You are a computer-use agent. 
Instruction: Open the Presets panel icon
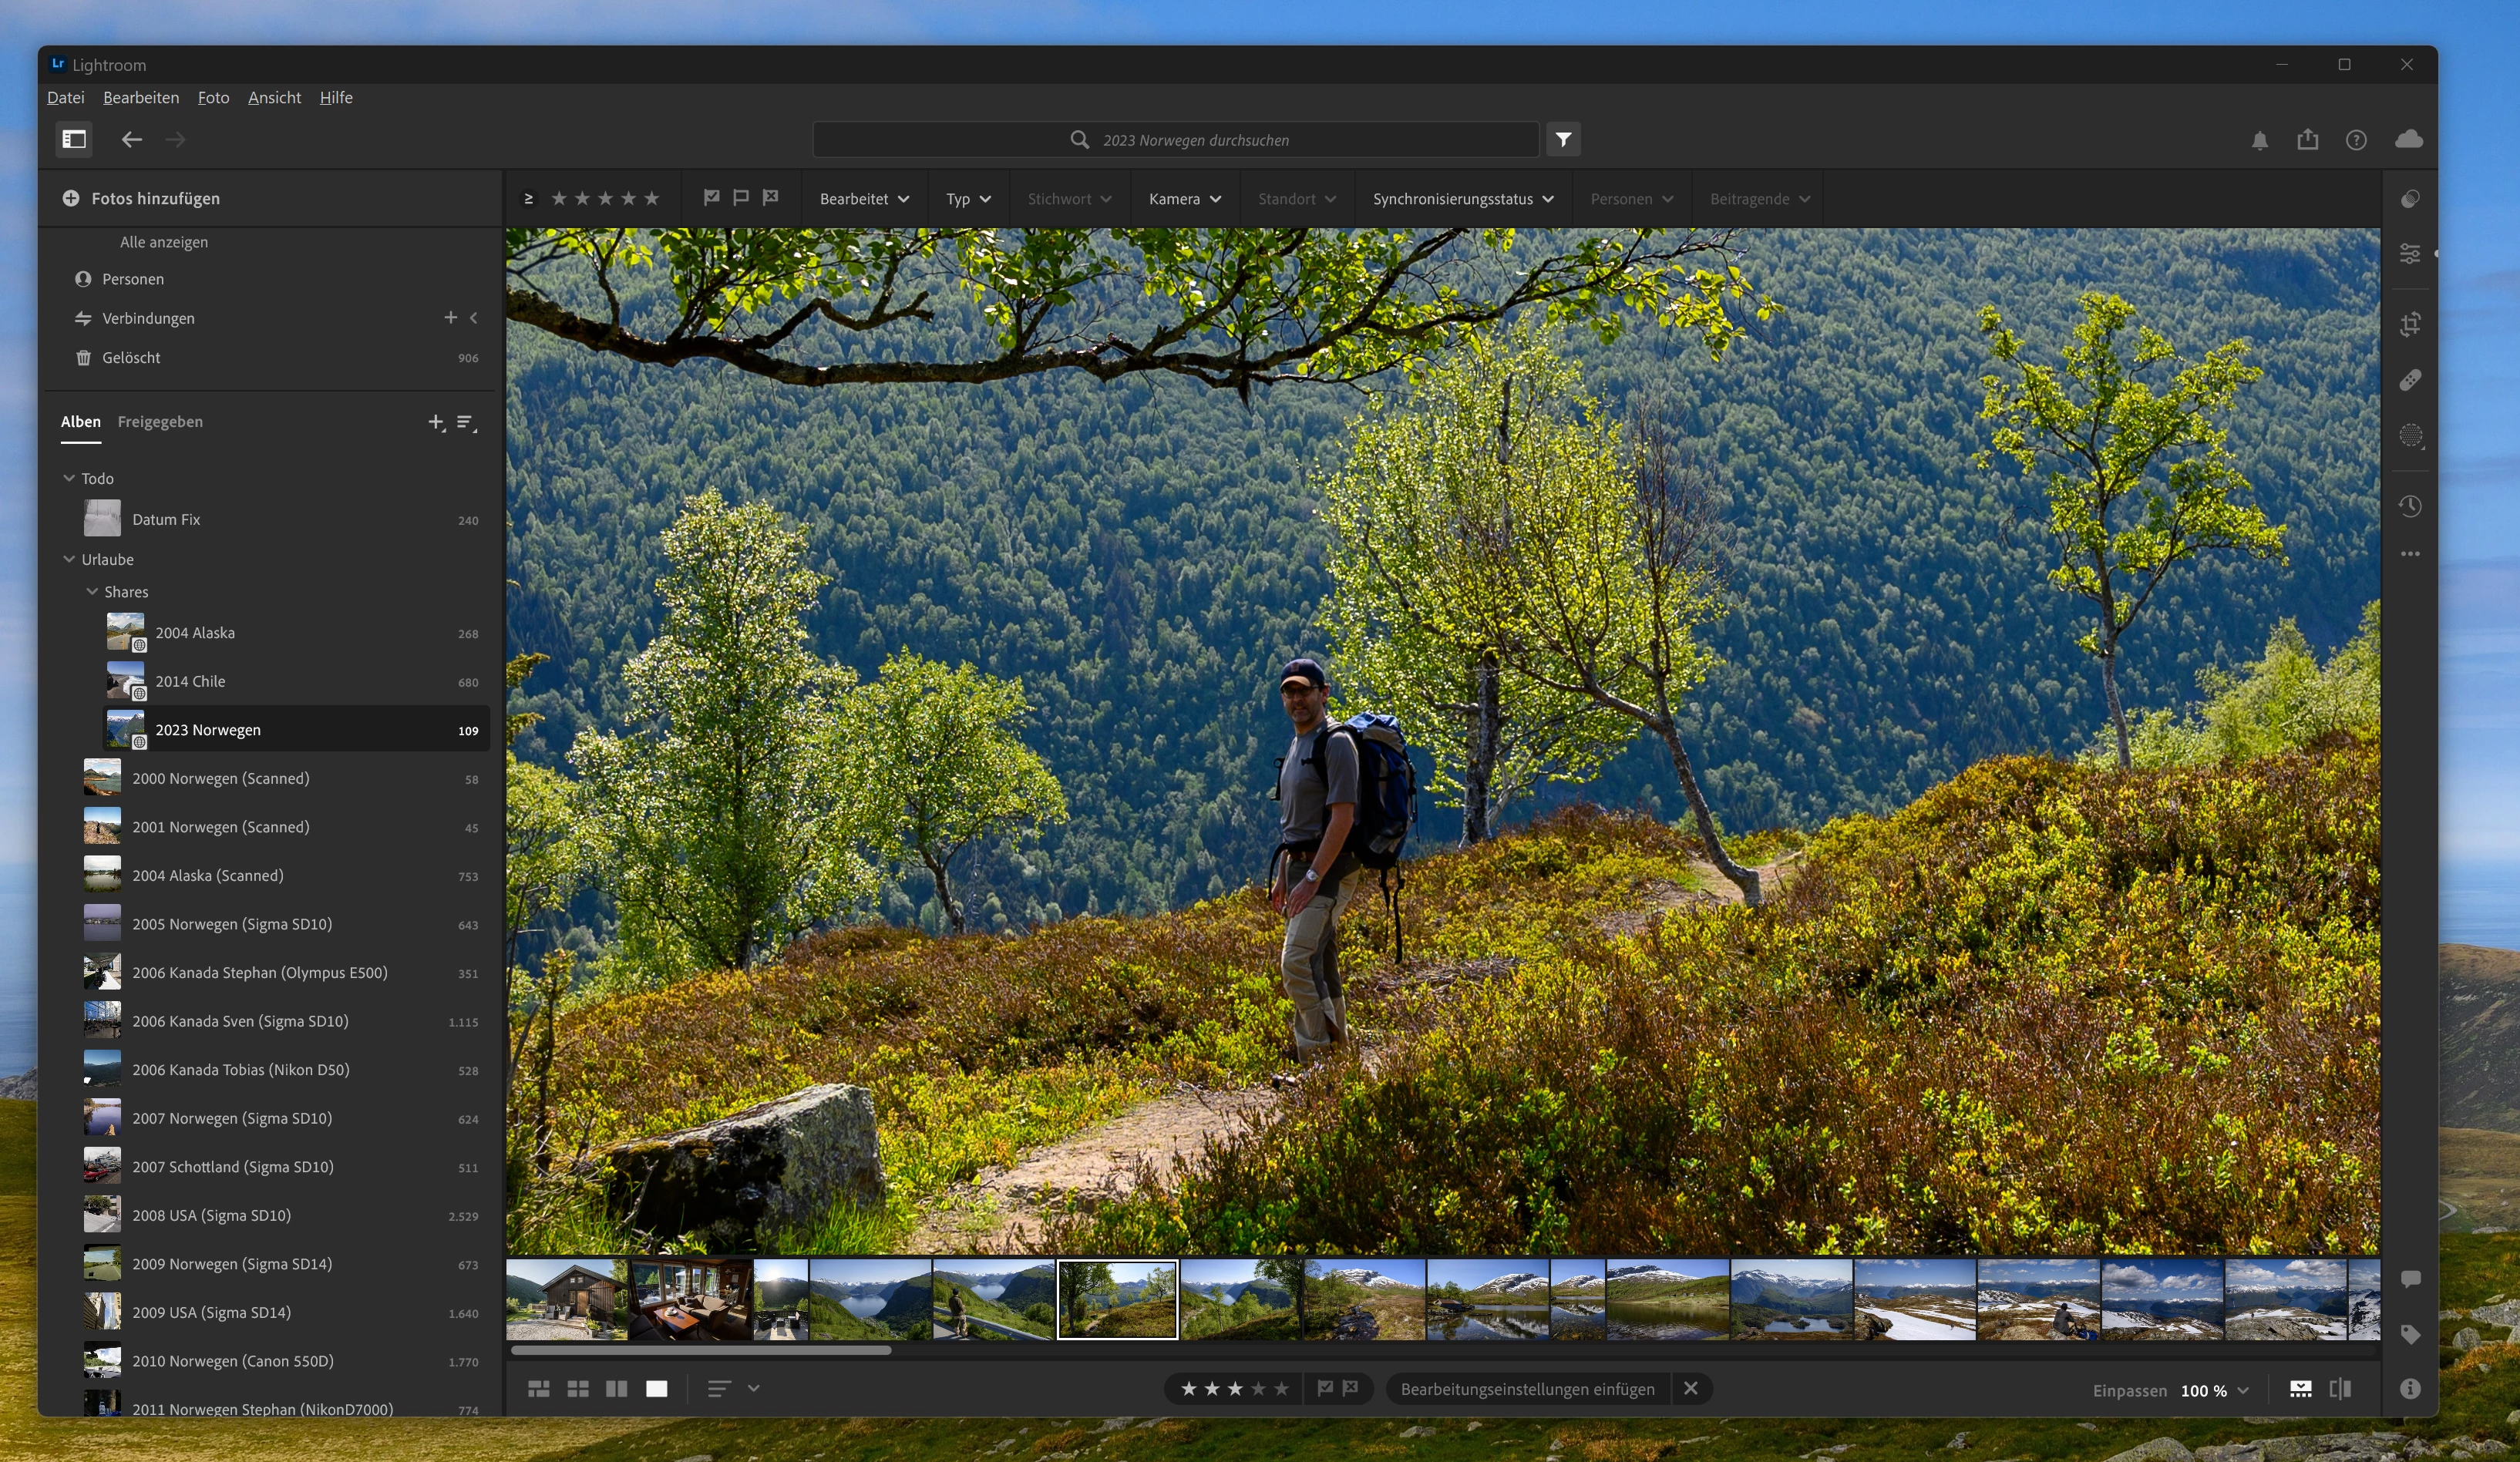[2410, 199]
